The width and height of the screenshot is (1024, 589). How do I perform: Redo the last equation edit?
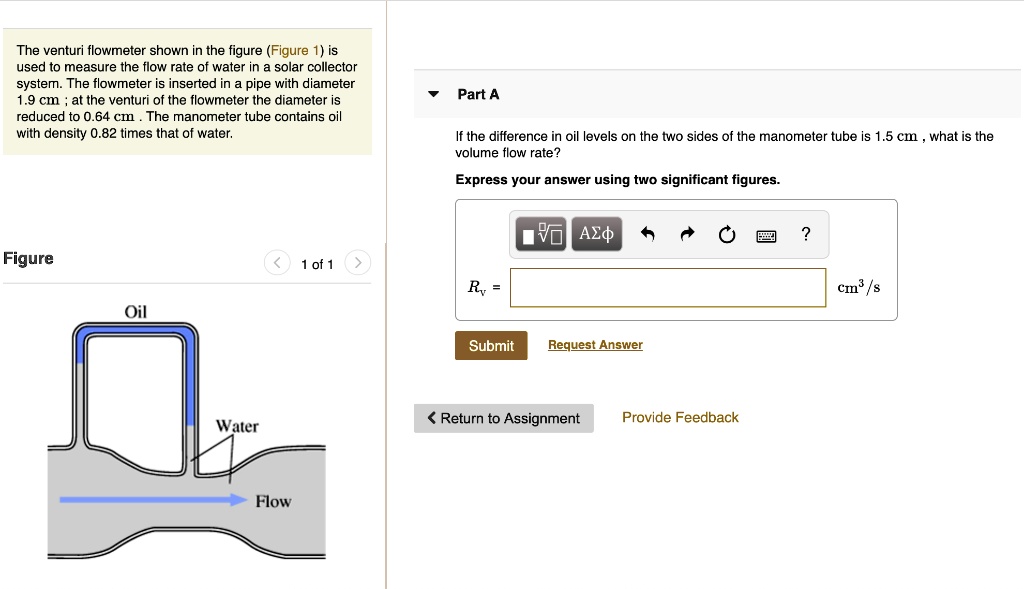(686, 233)
